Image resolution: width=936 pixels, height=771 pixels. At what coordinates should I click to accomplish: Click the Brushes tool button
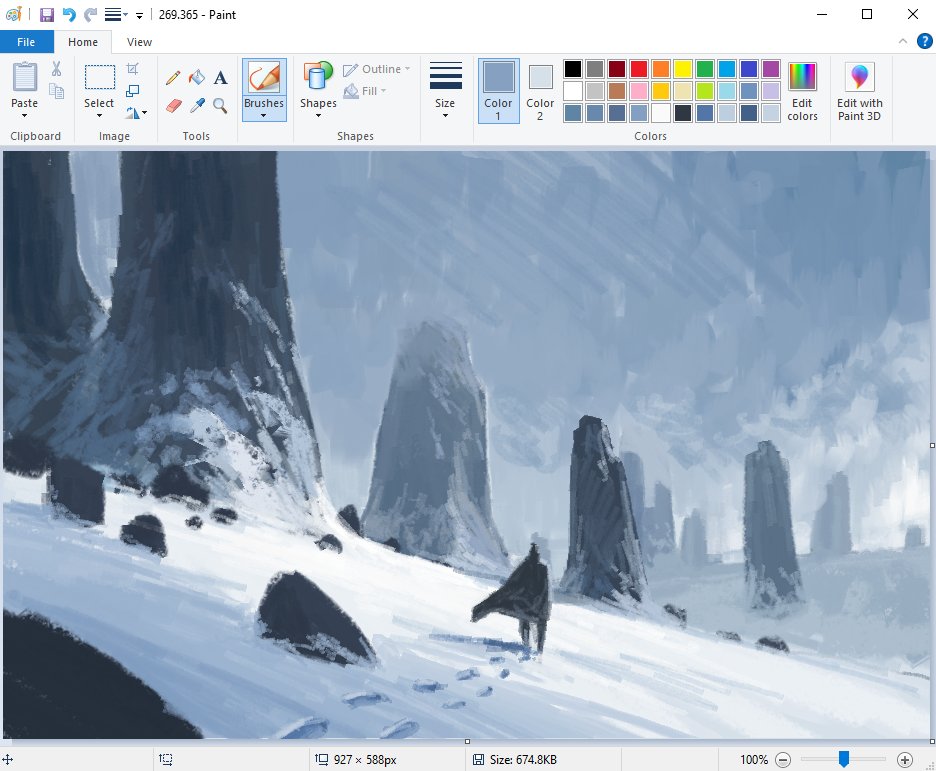click(264, 78)
